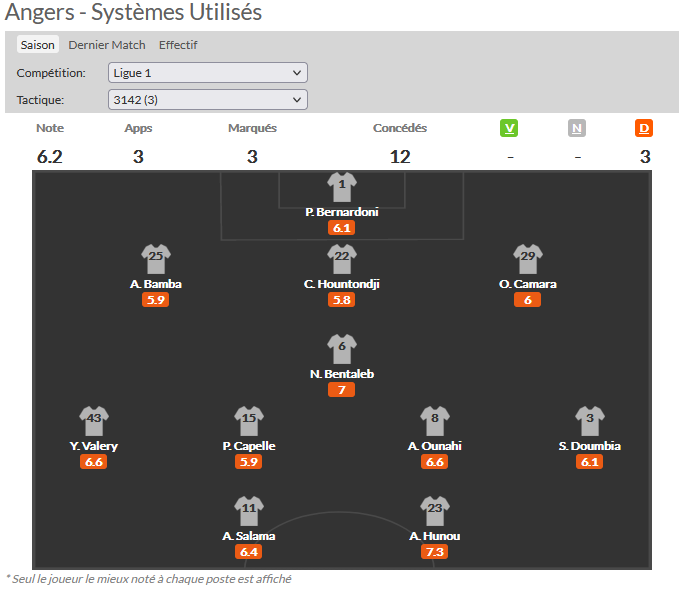
Task: Click A. Hunou's 7.3 rating badge
Action: [x=435, y=552]
